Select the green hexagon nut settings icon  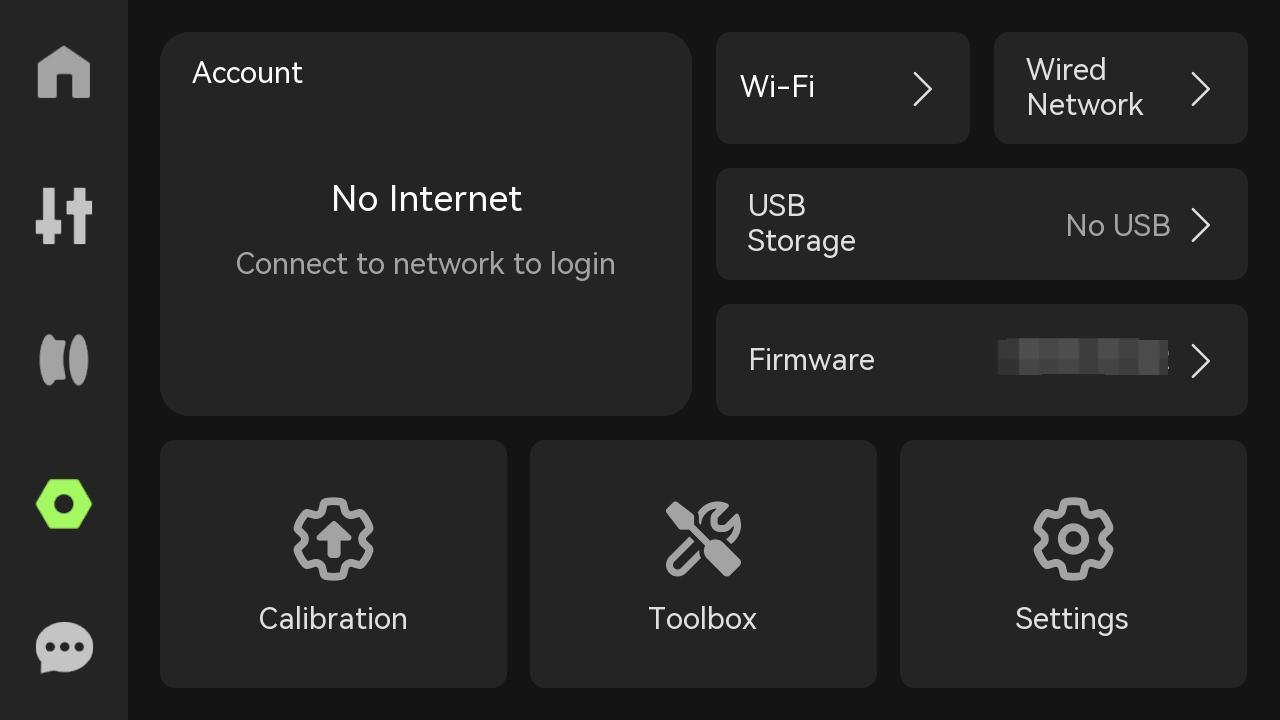[x=64, y=504]
